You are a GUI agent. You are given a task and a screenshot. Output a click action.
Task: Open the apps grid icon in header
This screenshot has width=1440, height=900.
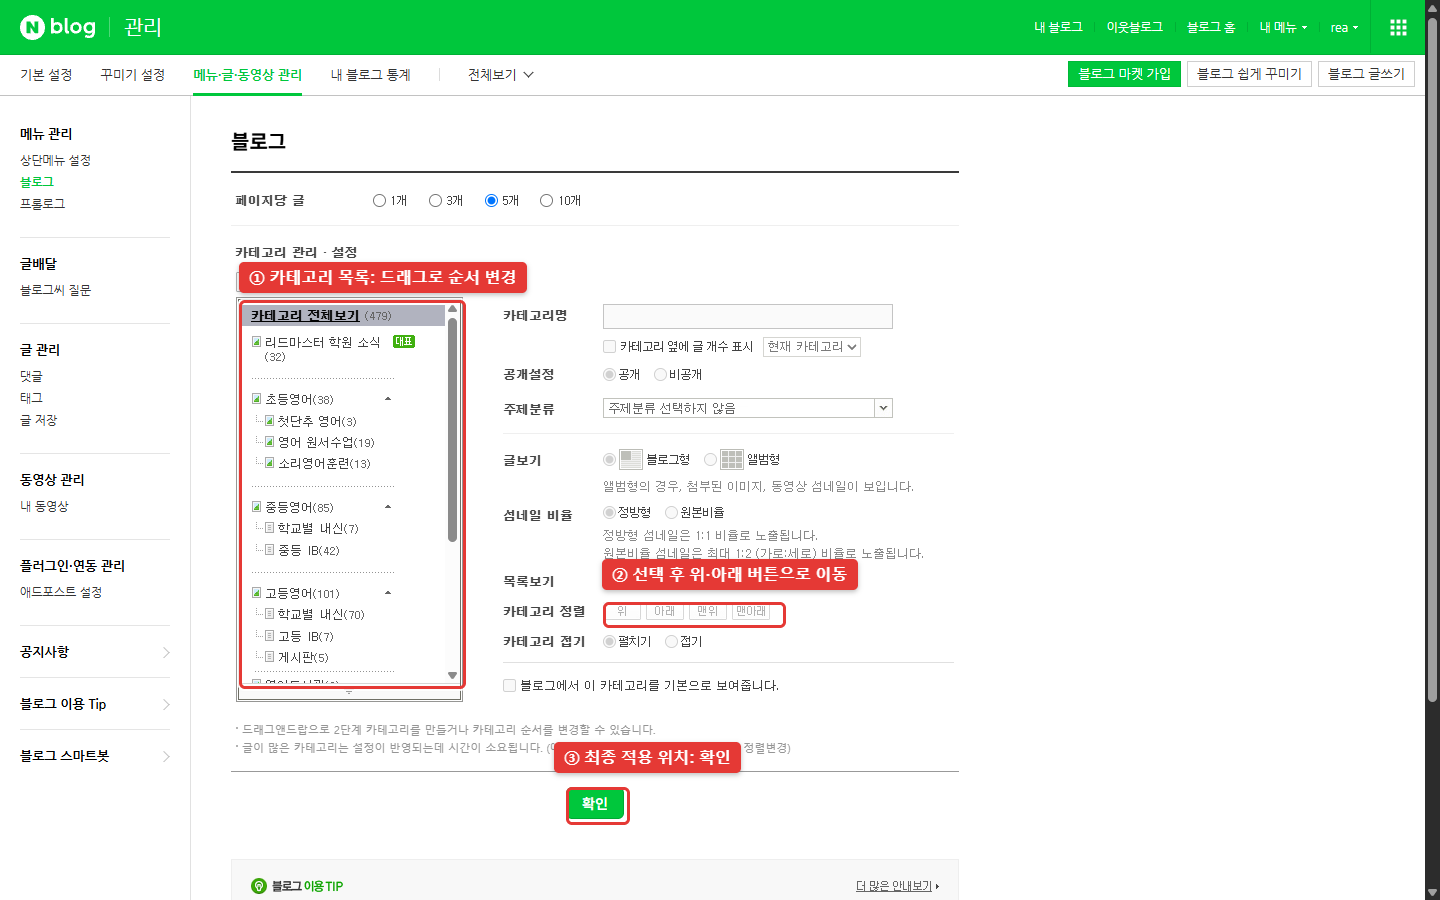click(1398, 27)
